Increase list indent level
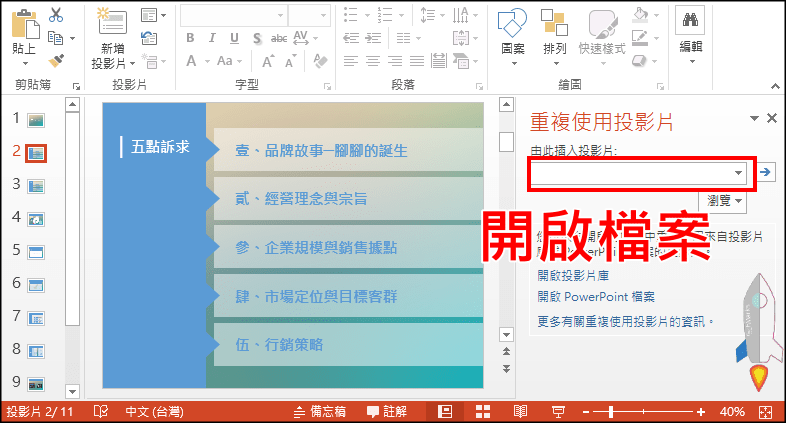 pos(373,38)
